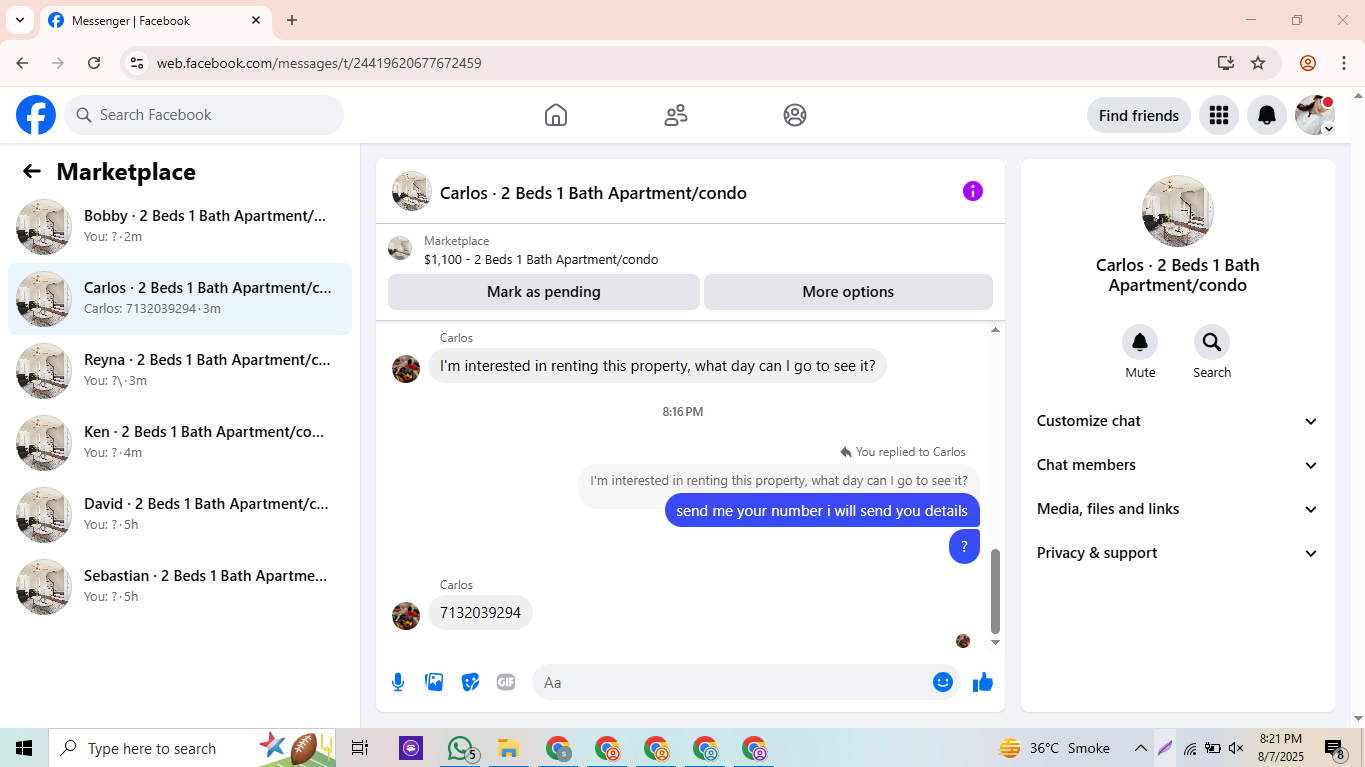
Task: Select the Carlos apartment conversation
Action: pyautogui.click(x=180, y=299)
